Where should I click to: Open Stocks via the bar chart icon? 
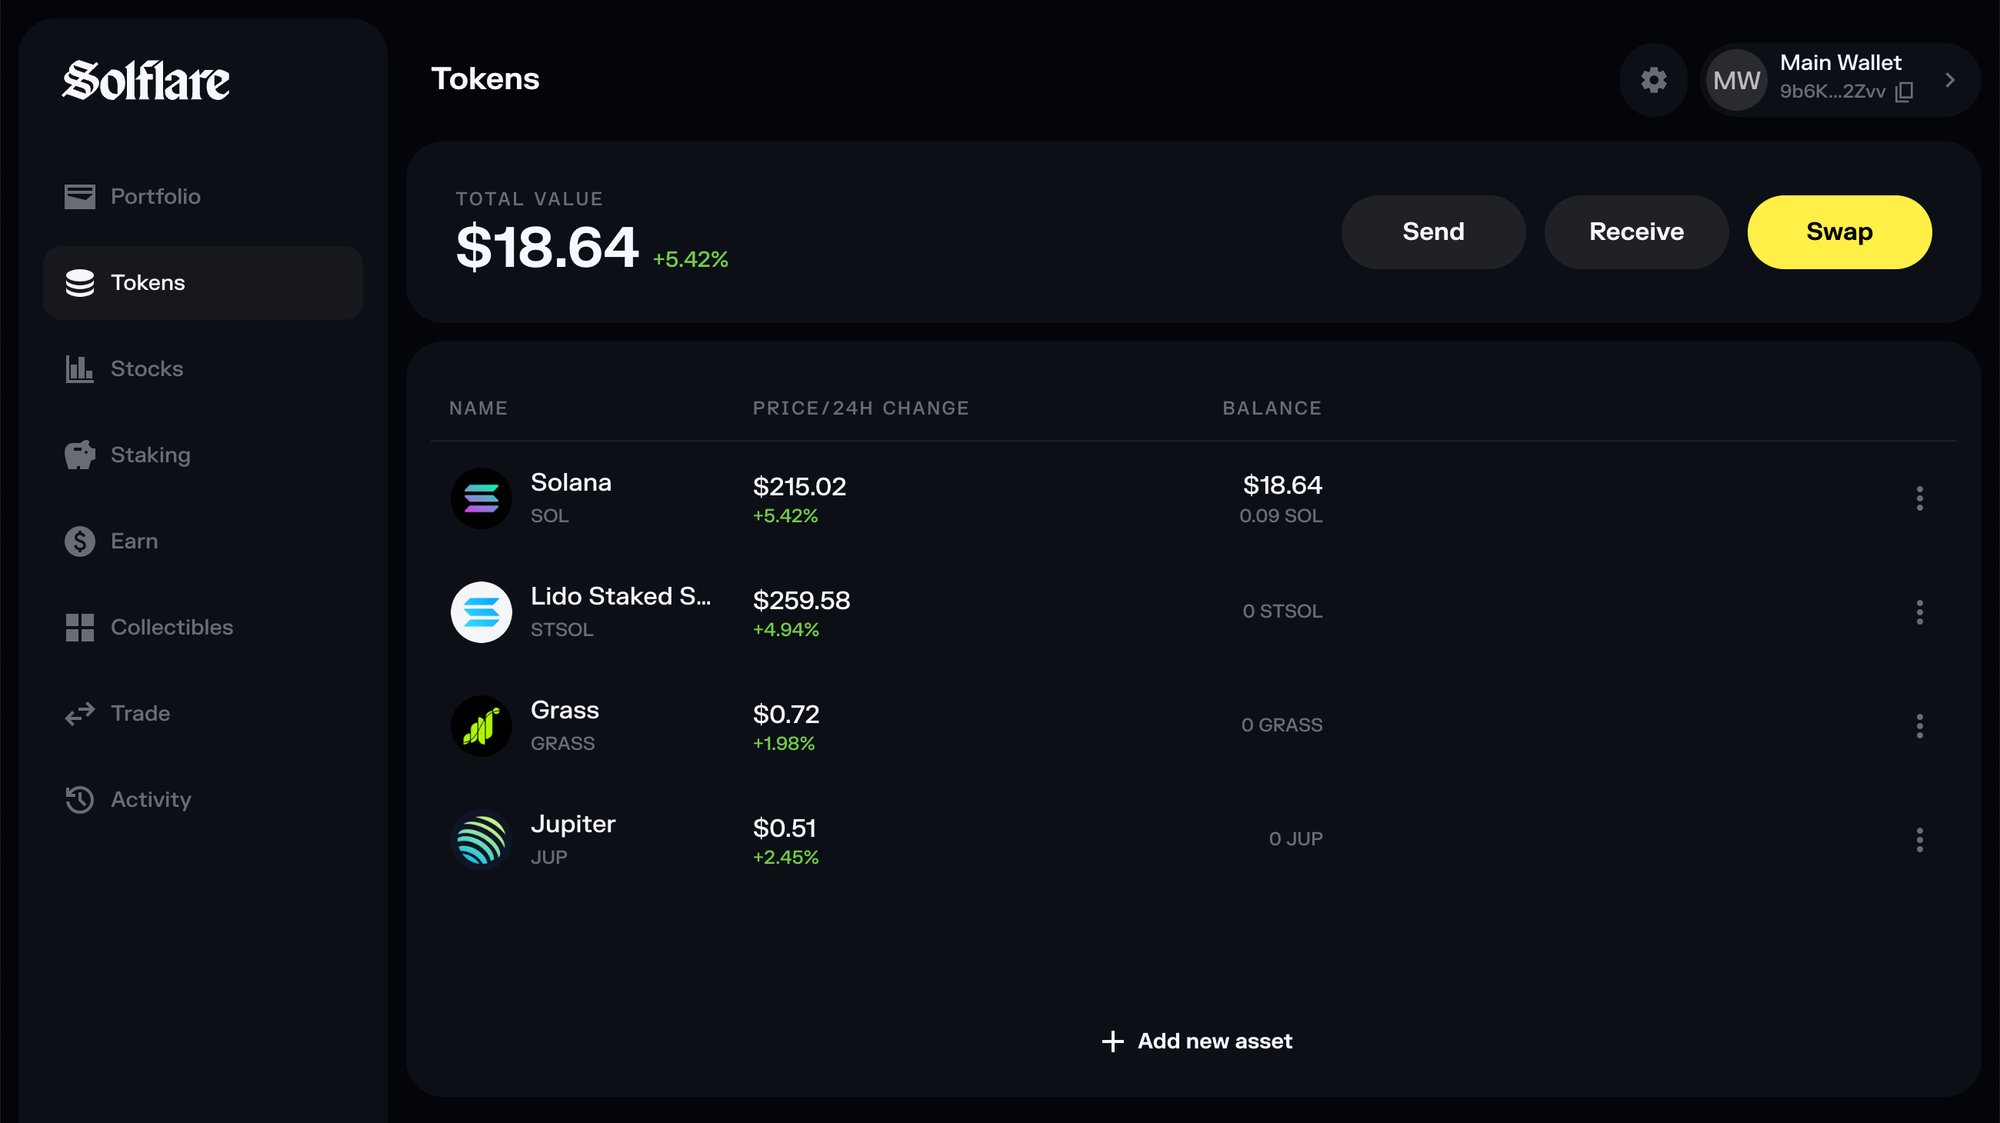click(x=79, y=368)
